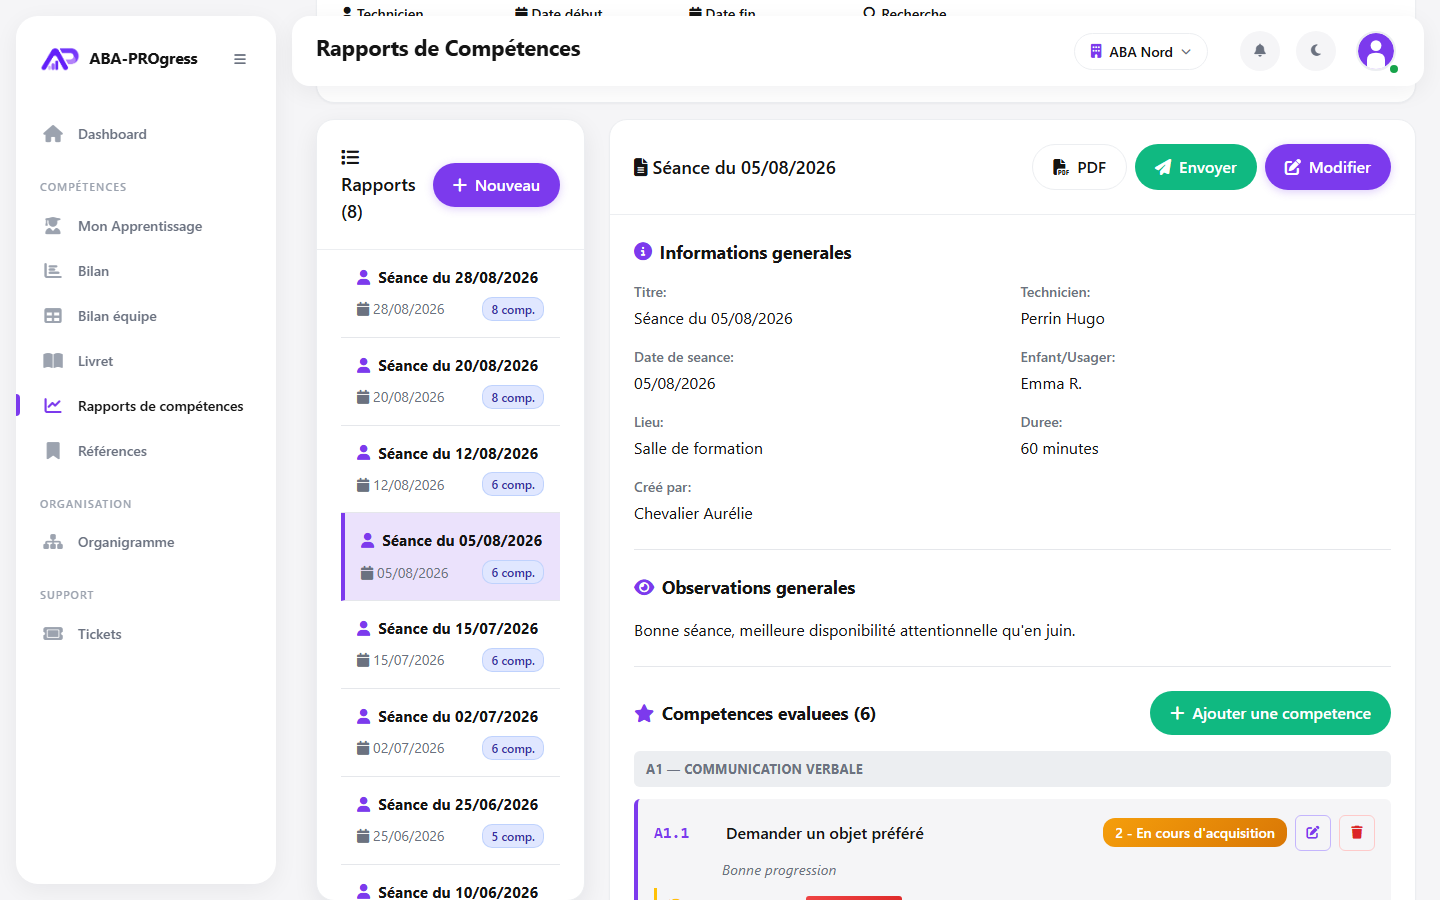Edit competence A1.1 pencil icon

(1313, 832)
